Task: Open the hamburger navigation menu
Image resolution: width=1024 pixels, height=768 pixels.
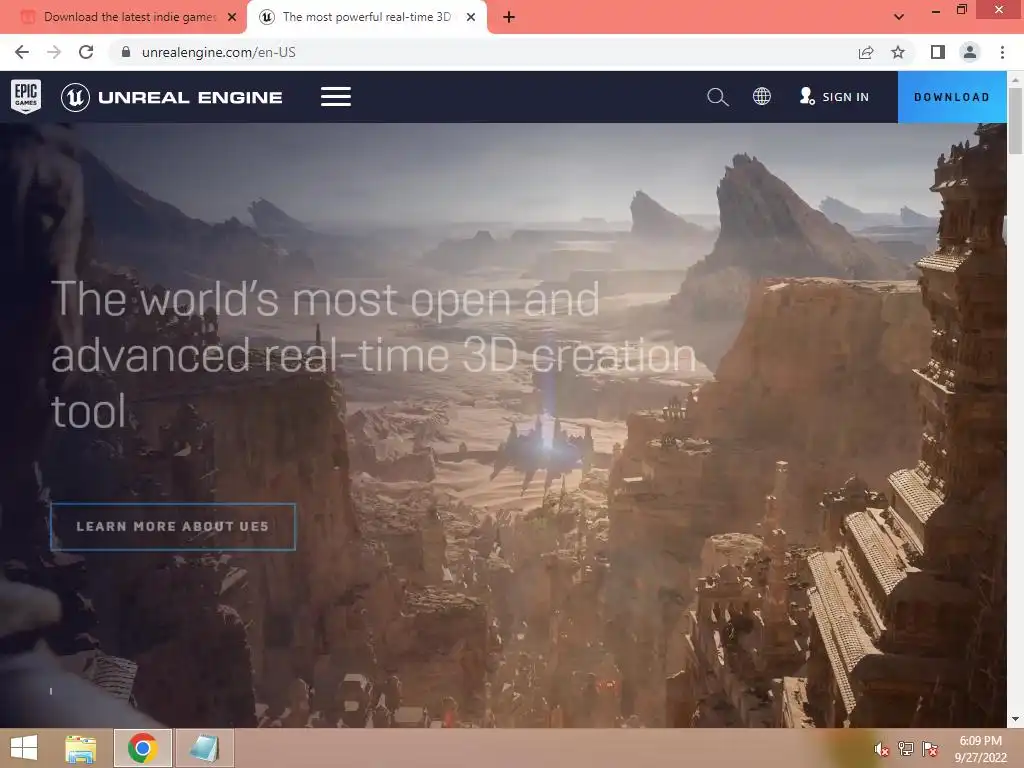Action: point(336,97)
